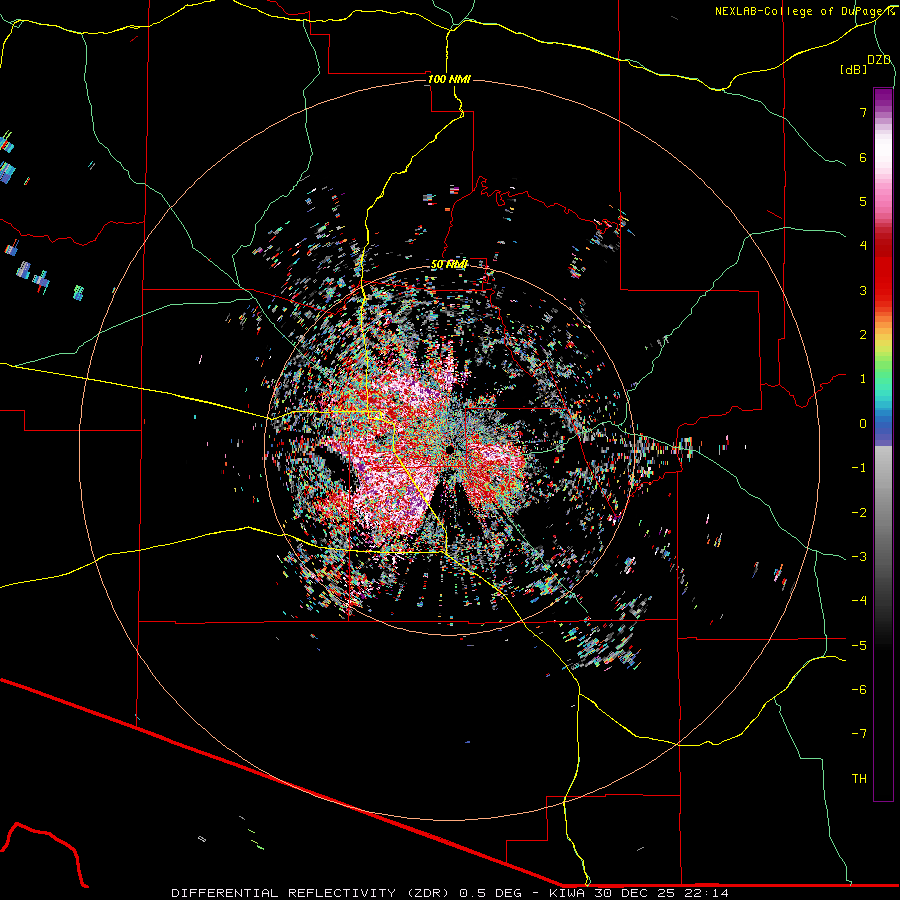Click the -3 dB scale label
This screenshot has height=900, width=900.
859,556
